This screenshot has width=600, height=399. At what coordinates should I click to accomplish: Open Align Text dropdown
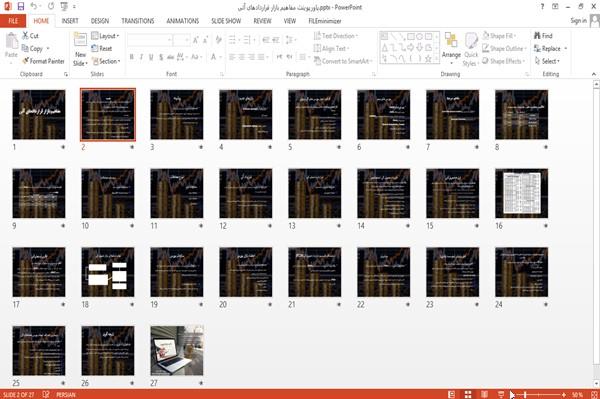[x=331, y=48]
